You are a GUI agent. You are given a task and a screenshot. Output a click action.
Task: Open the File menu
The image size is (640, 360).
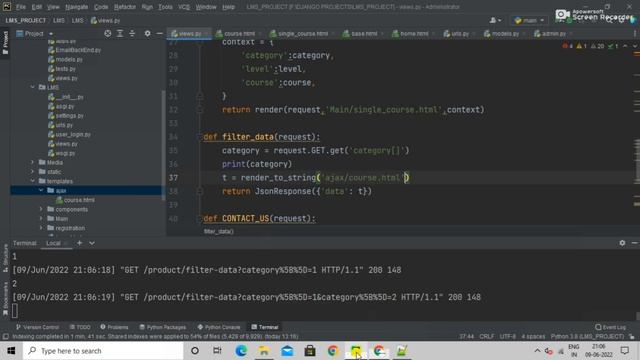pos(21,7)
